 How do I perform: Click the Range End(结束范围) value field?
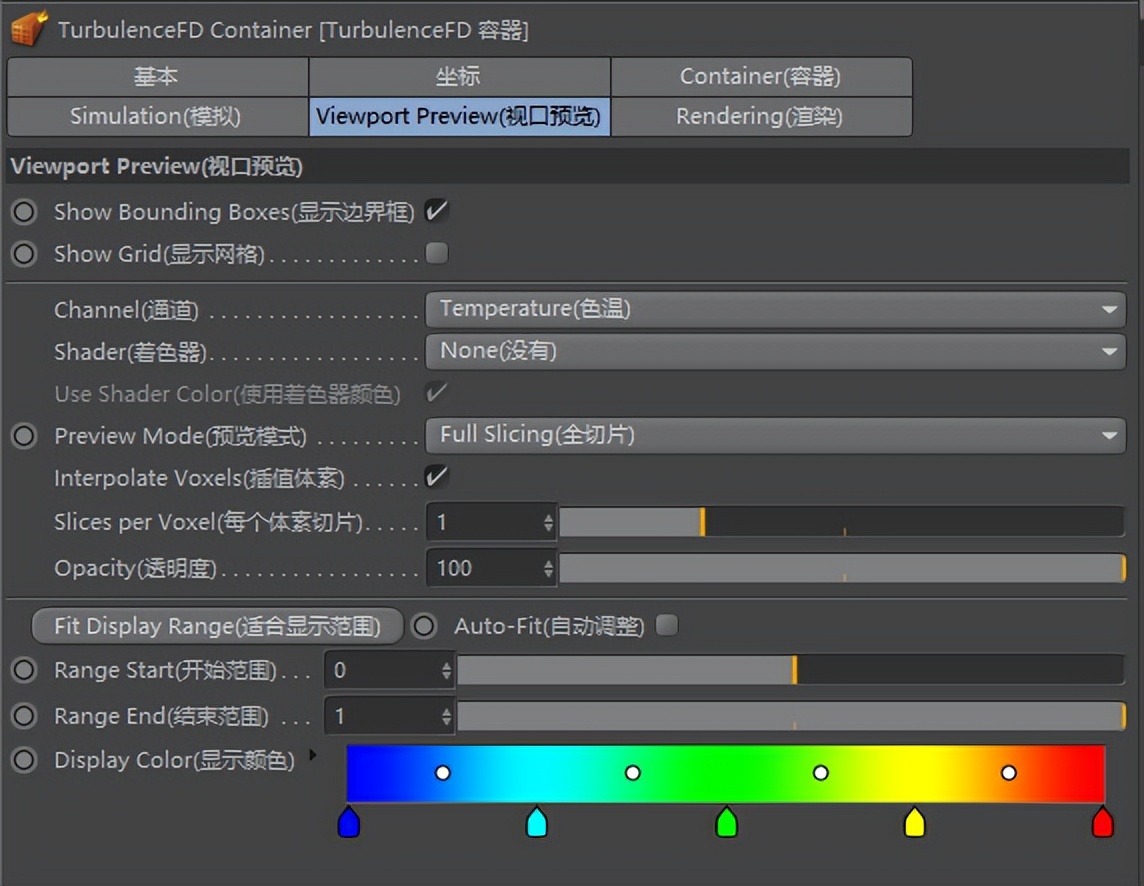click(x=385, y=716)
